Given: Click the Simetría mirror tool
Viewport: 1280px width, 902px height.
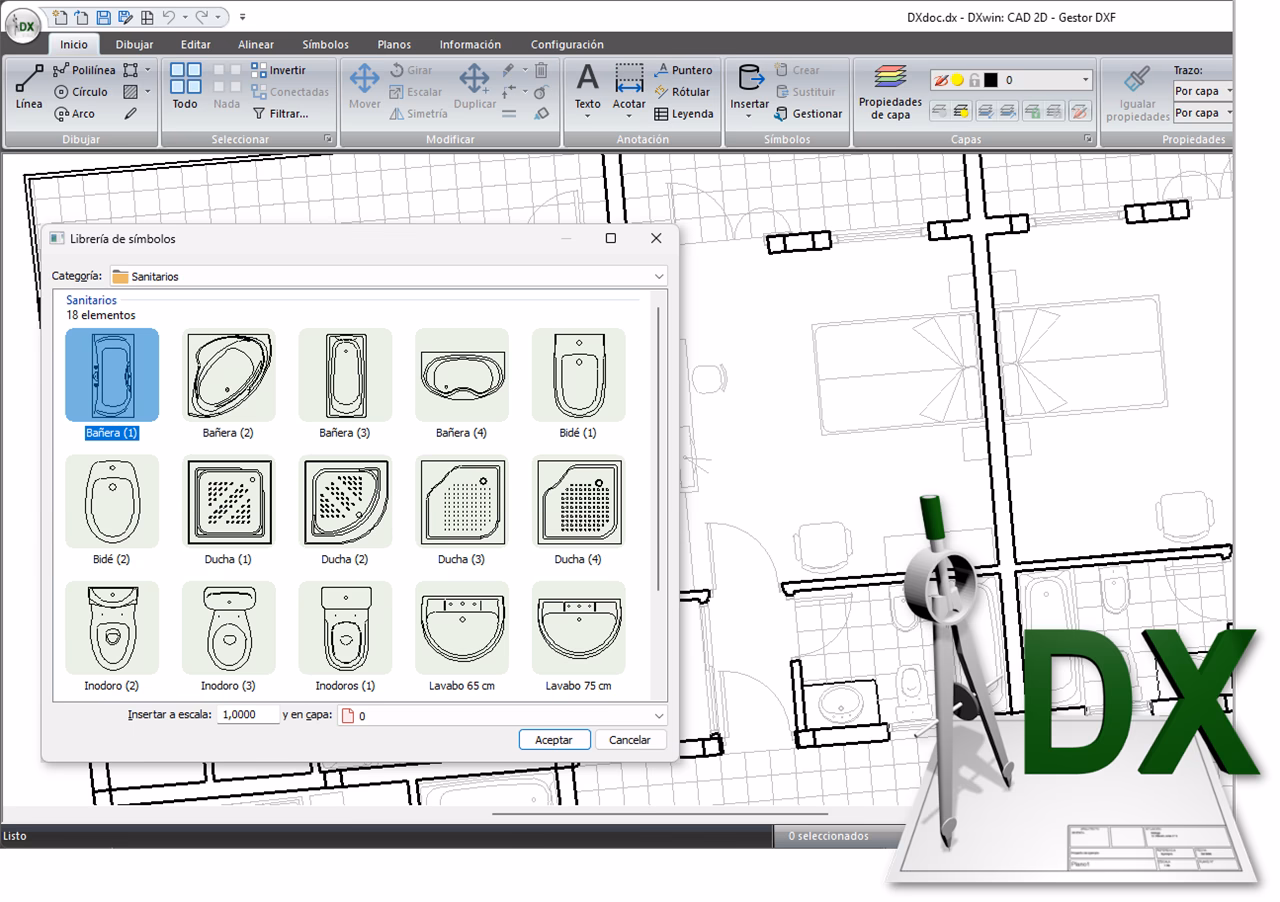Looking at the screenshot, I should [x=418, y=114].
